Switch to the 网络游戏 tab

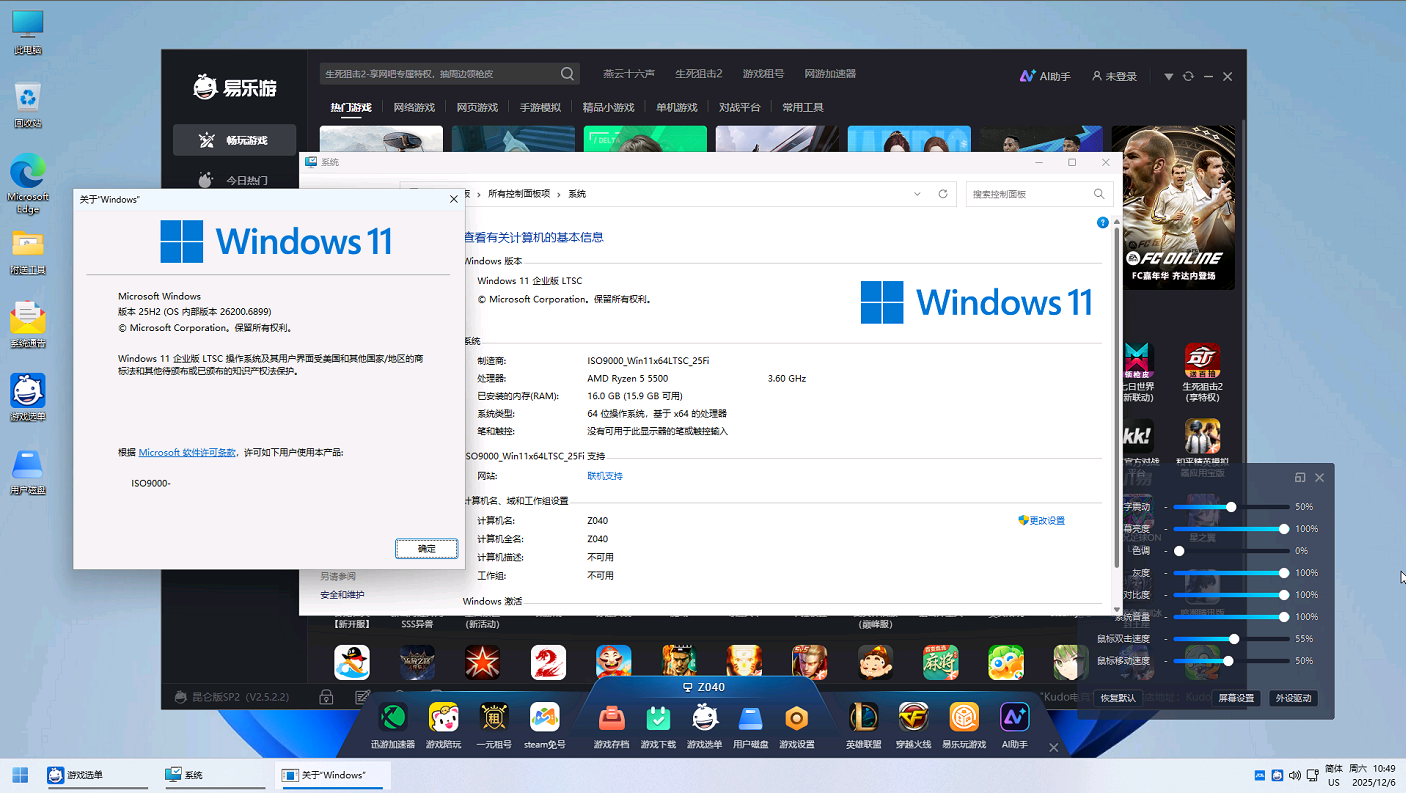click(416, 107)
